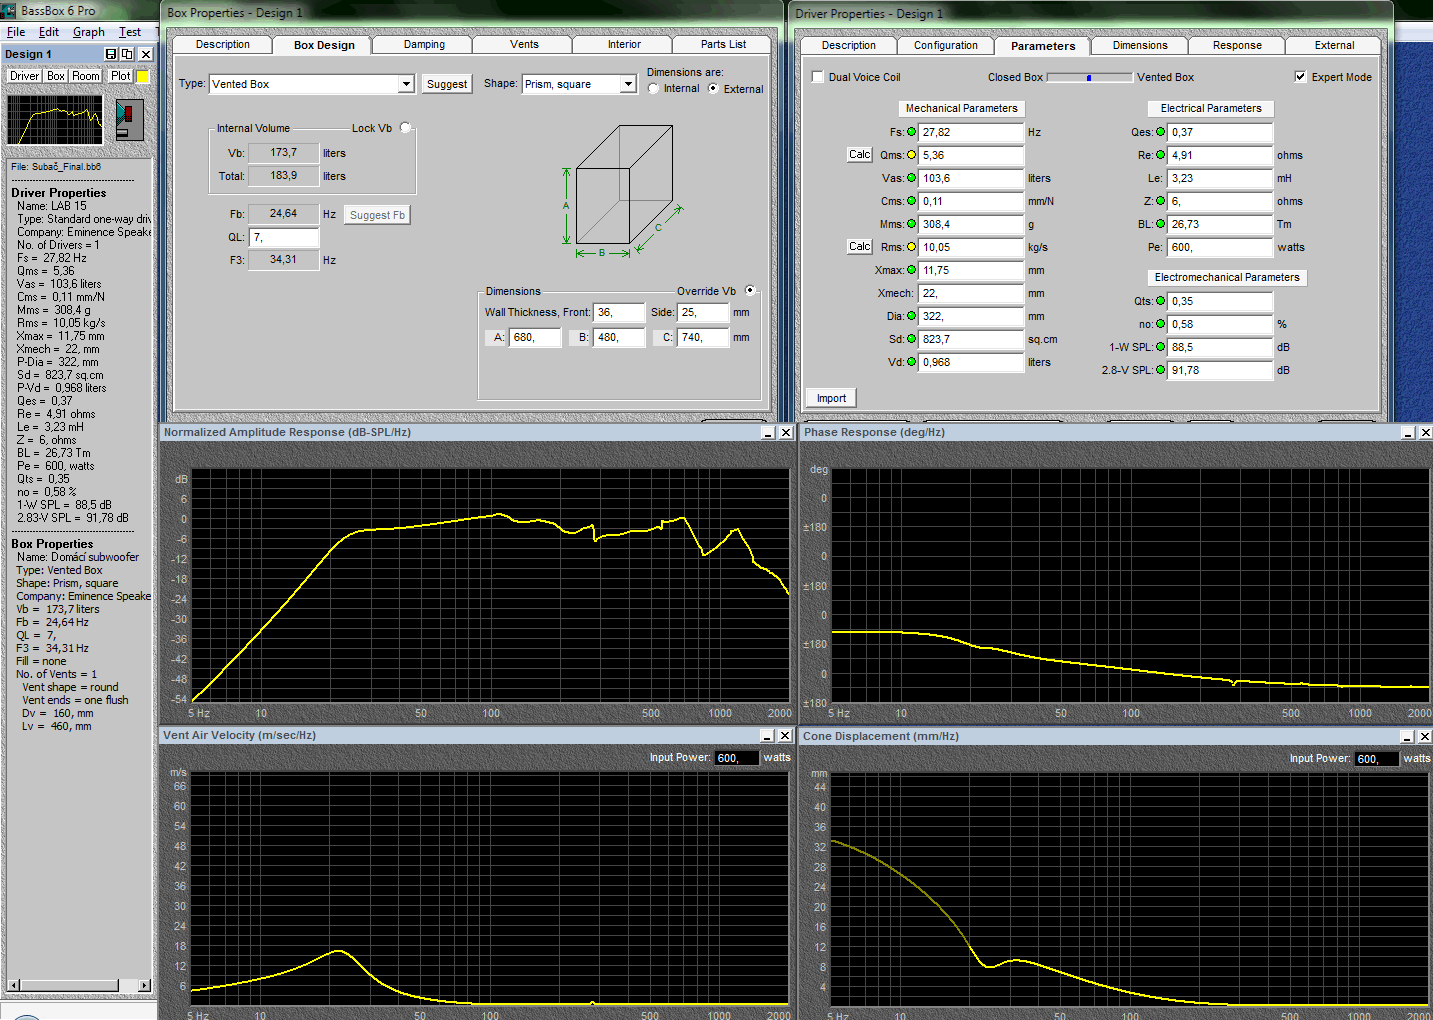Click the Suggest button beside box type

[446, 84]
